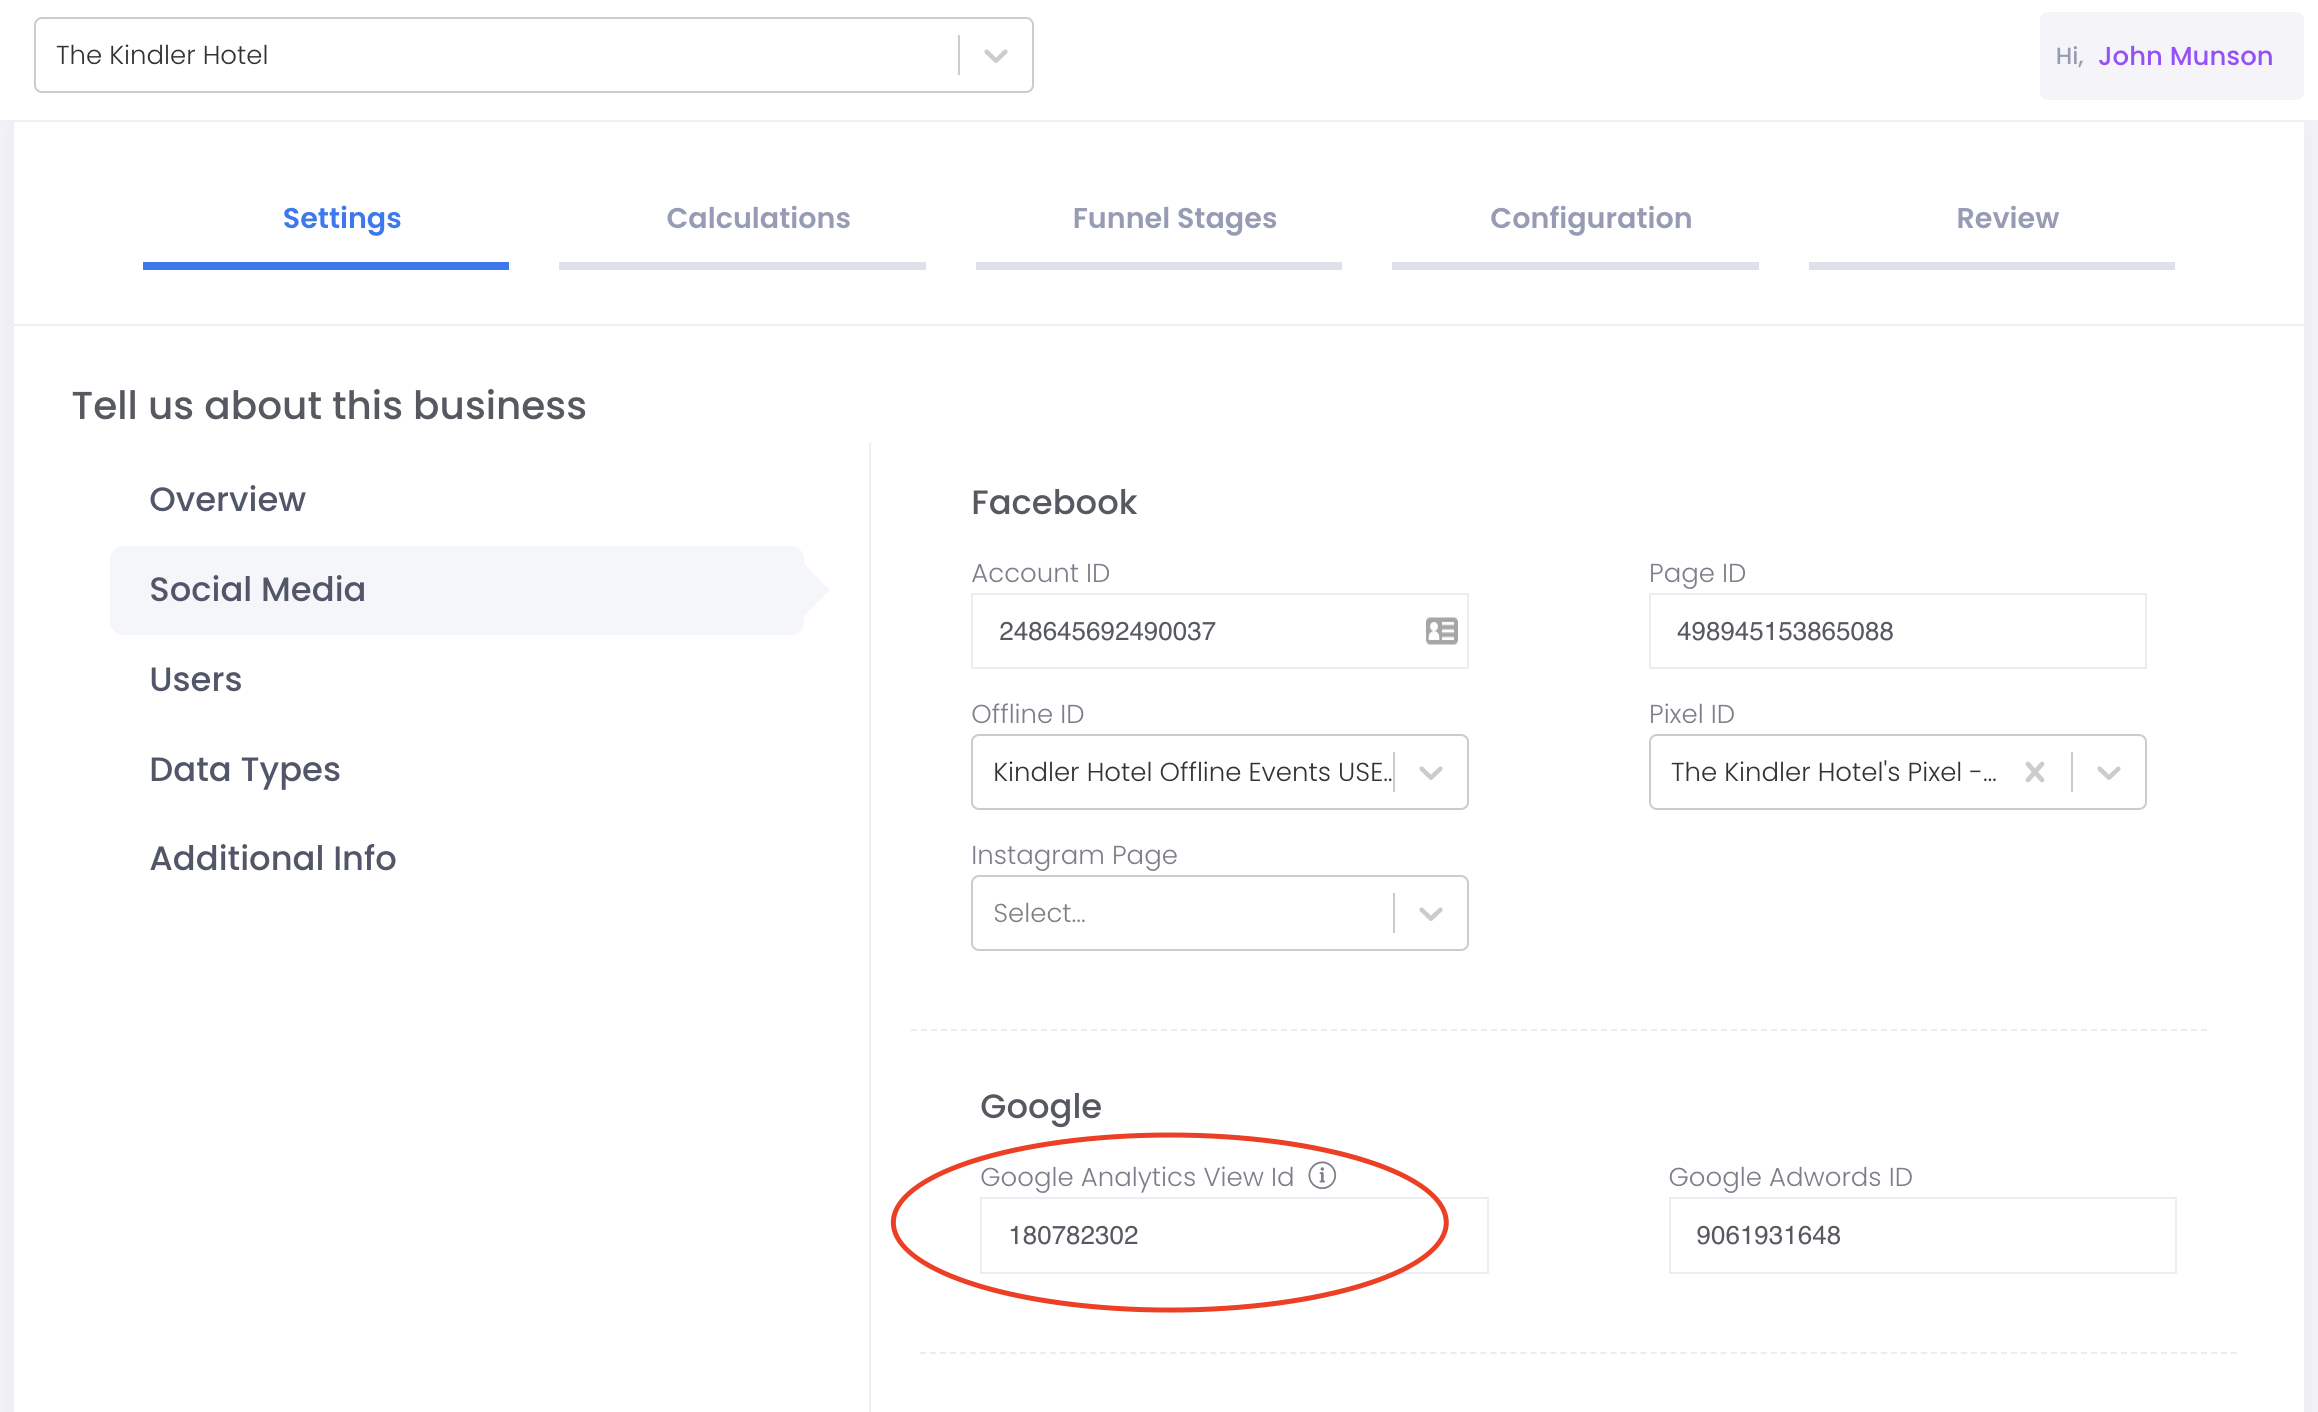Click the Google Analytics View Id field
Viewport: 2318px width, 1412px height.
pos(1232,1235)
